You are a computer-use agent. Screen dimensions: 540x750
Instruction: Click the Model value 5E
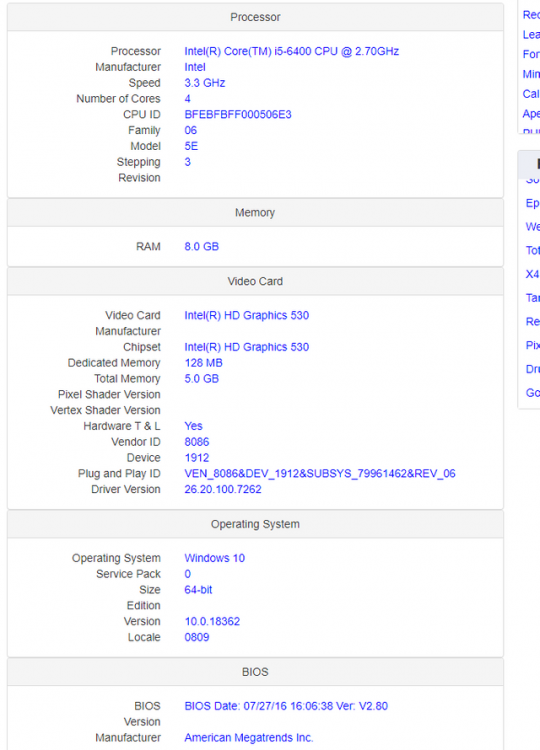click(191, 146)
